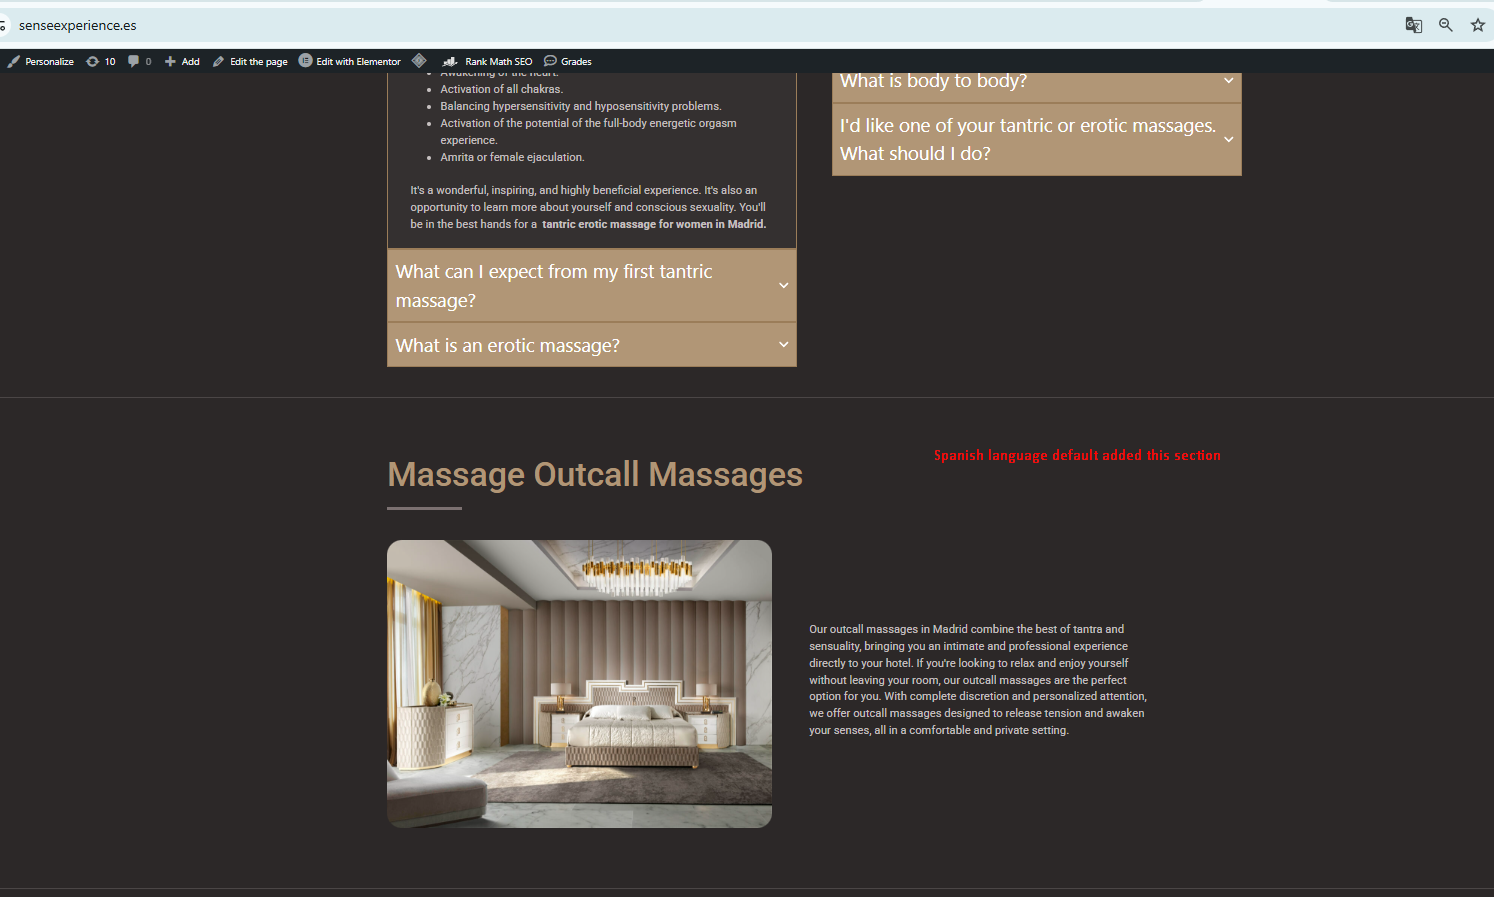Click 'Balancing hypersensitivity and hyposensitivity problems.' bullet
Screen dimensions: 1494x897
pos(581,106)
